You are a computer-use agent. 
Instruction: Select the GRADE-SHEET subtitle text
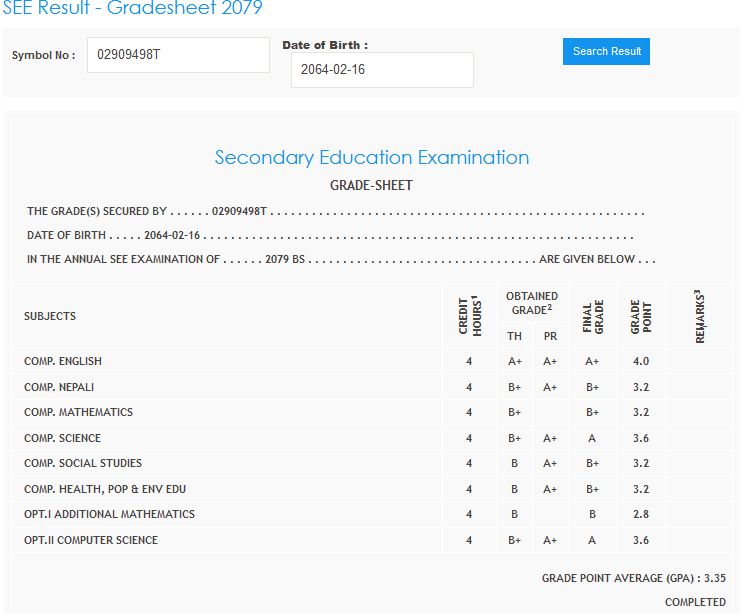[371, 185]
